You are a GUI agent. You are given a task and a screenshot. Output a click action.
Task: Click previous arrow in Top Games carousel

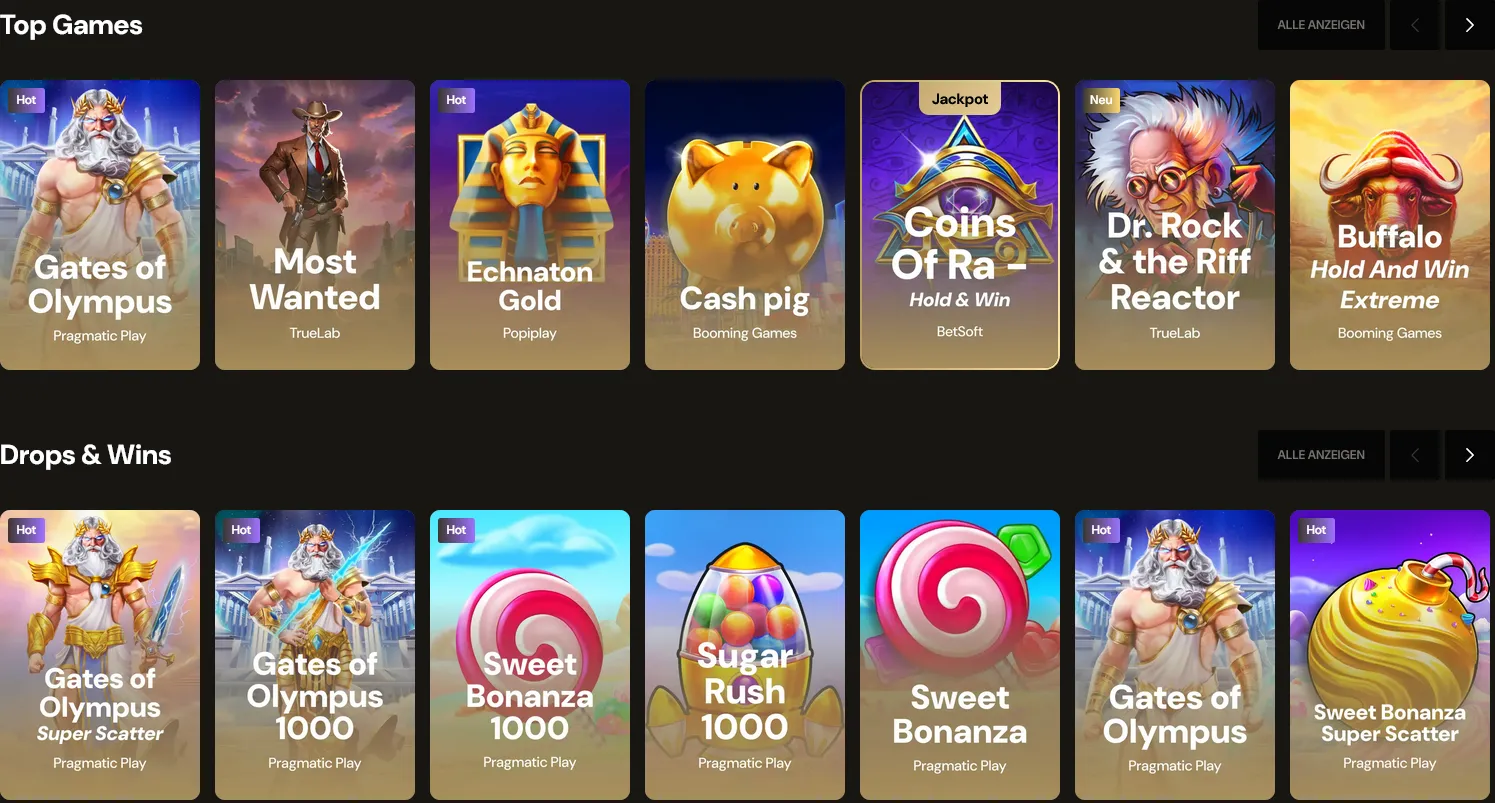(x=1414, y=25)
